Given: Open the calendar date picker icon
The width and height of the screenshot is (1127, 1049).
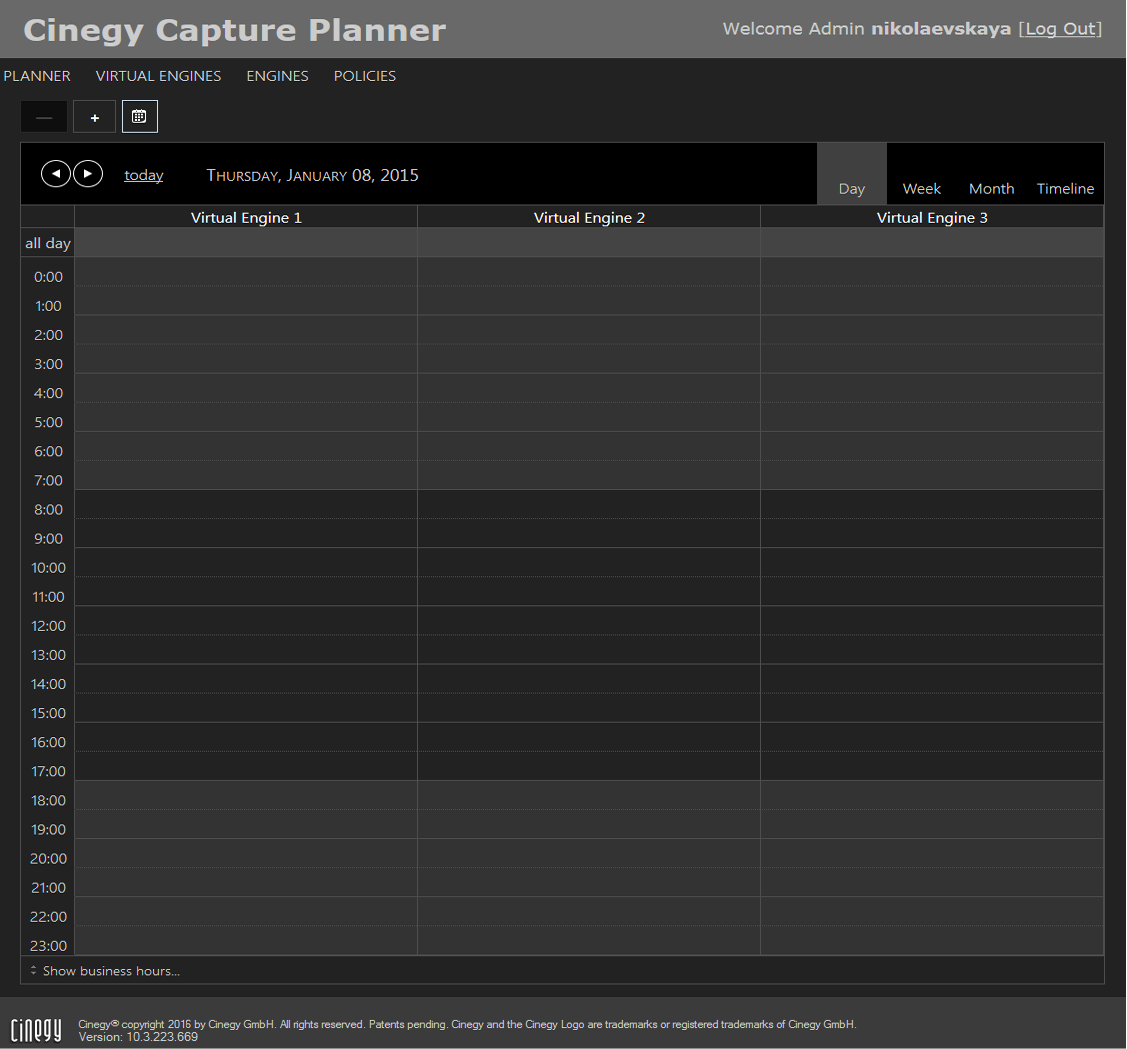Looking at the screenshot, I should (x=139, y=116).
